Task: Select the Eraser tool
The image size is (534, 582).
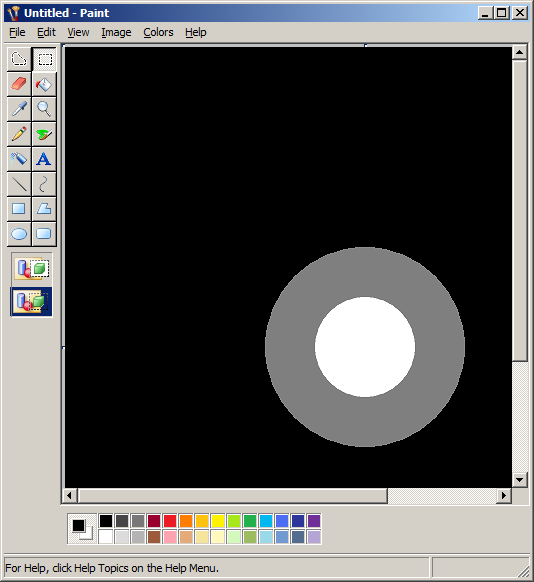Action: coord(19,84)
